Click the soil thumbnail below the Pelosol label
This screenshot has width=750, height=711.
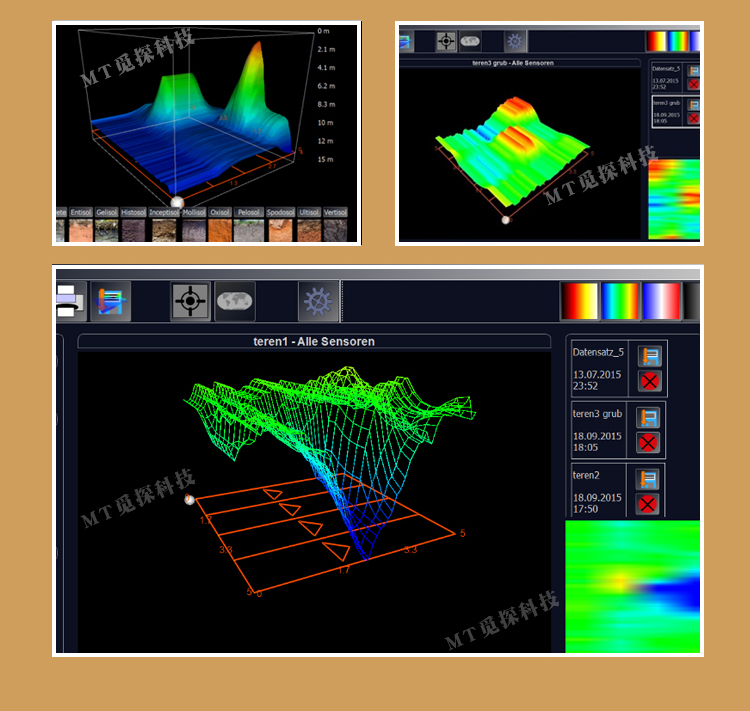coord(249,231)
